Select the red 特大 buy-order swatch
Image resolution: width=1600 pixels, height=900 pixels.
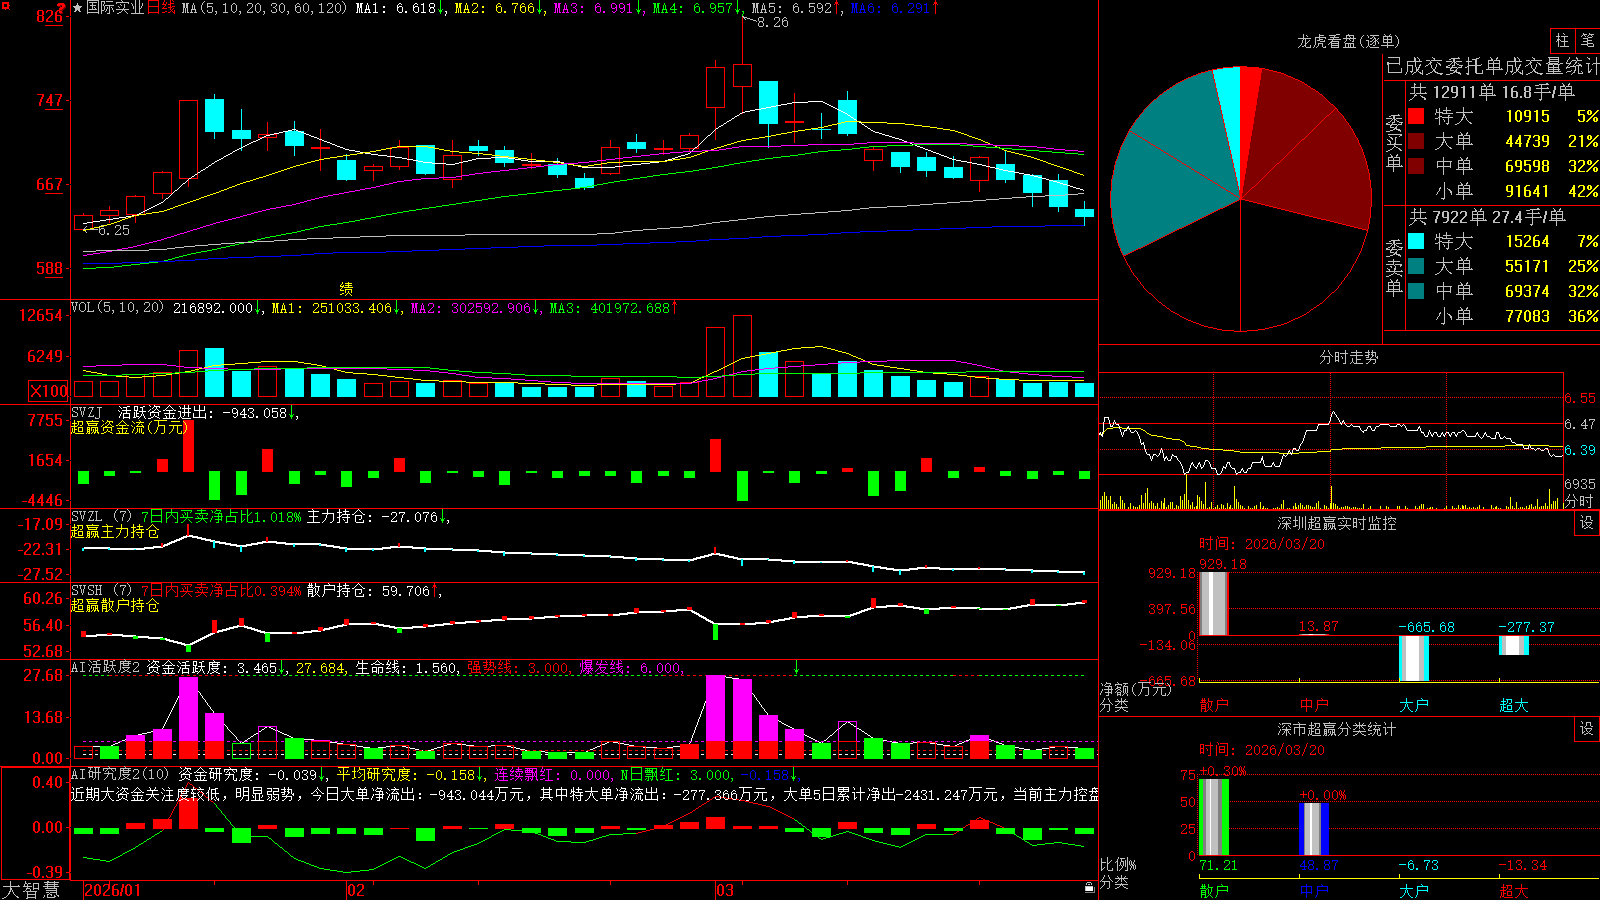pos(1416,116)
